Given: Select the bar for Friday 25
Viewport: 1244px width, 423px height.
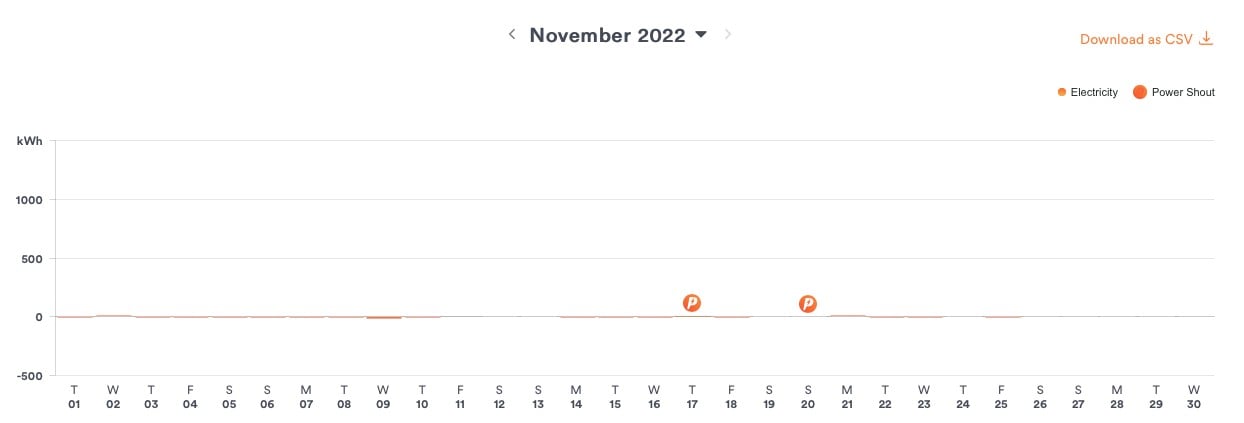Looking at the screenshot, I should coord(1002,317).
